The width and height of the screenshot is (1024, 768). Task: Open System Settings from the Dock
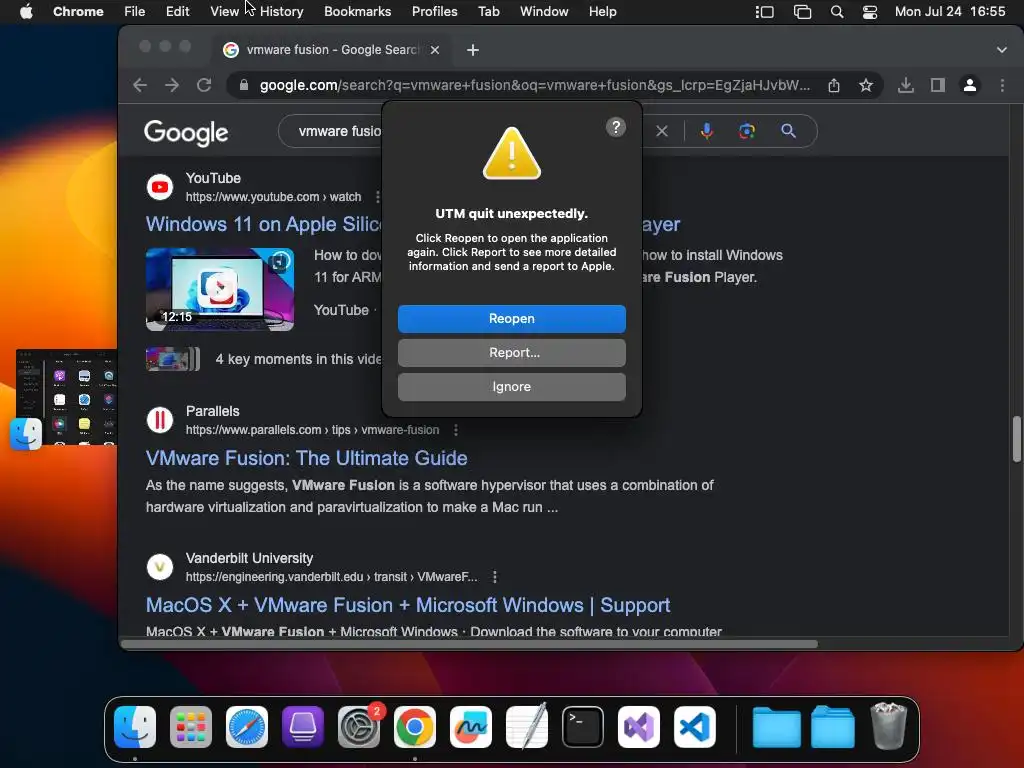coord(359,727)
